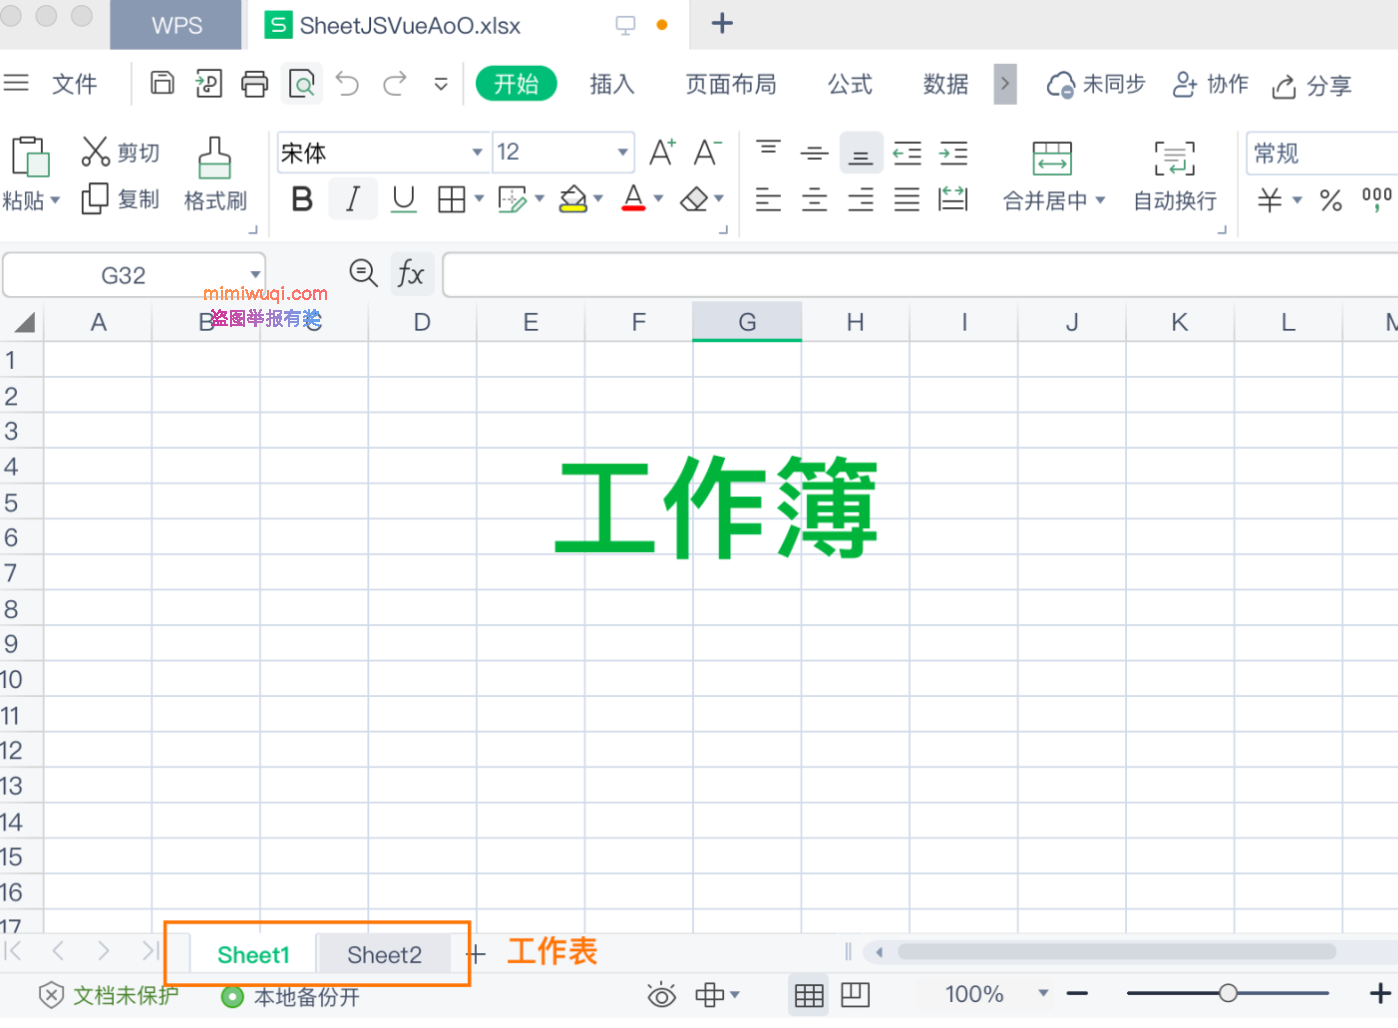Click the 复制 (copy) icon
Image resolution: width=1398 pixels, height=1028 pixels.
(95, 198)
